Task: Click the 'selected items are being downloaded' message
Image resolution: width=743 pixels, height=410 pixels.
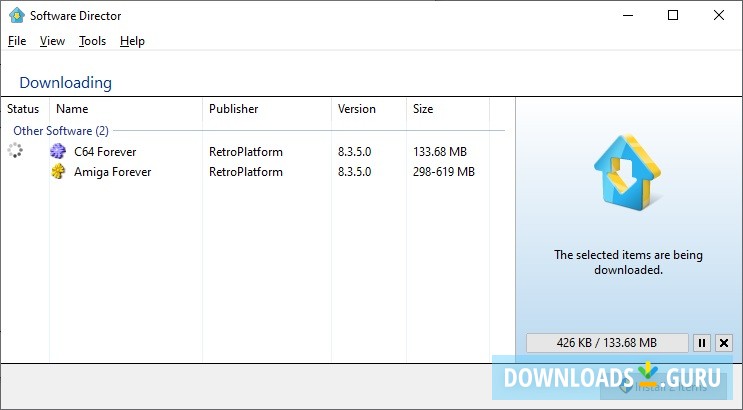Action: click(x=628, y=262)
